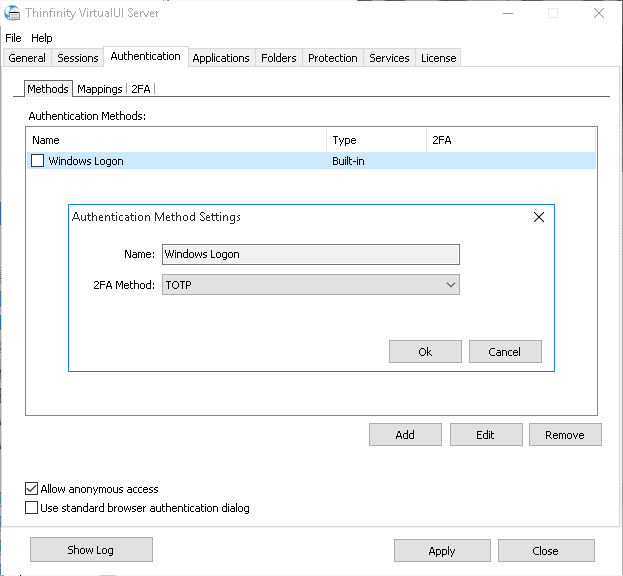
Task: Click the Show Log button
Action: tap(91, 550)
